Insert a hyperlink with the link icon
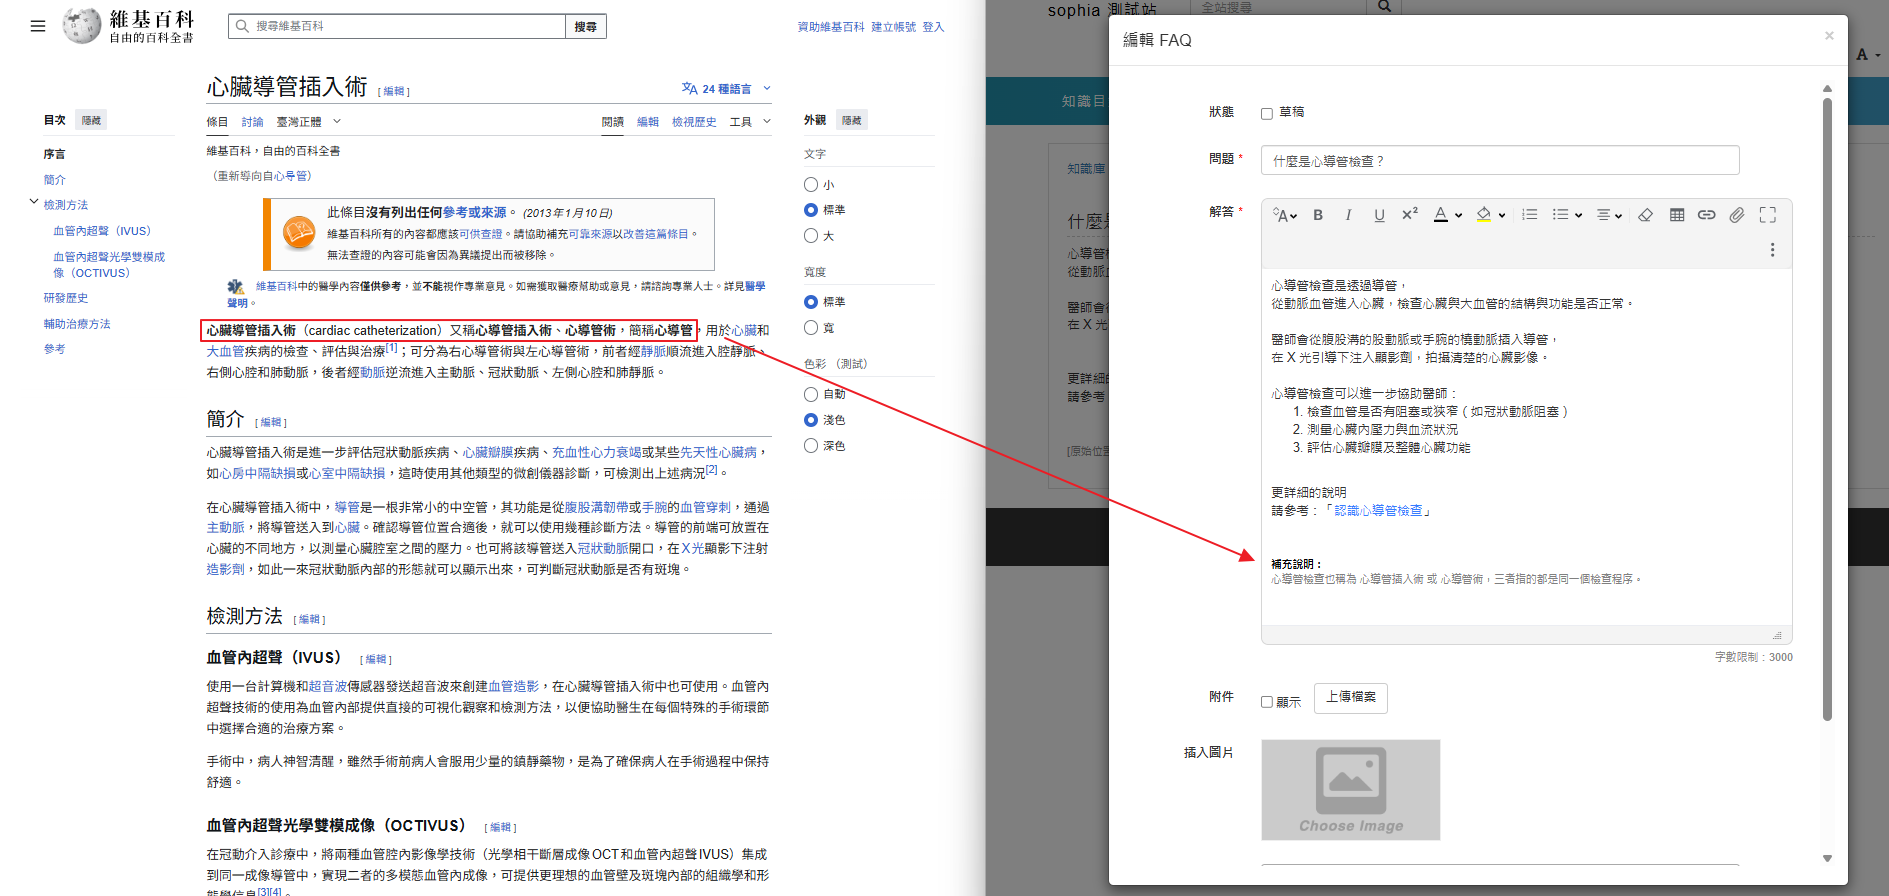The height and width of the screenshot is (896, 1889). 1707,215
